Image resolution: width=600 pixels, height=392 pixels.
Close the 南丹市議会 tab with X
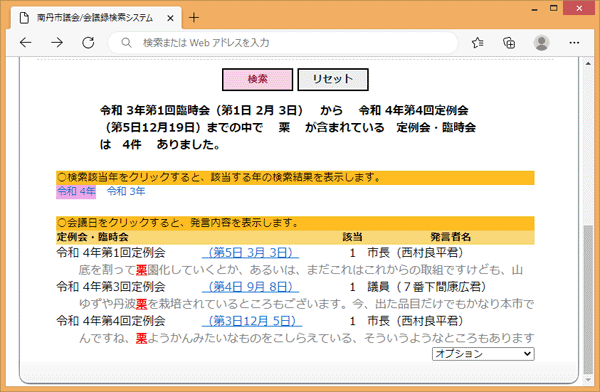[170, 18]
